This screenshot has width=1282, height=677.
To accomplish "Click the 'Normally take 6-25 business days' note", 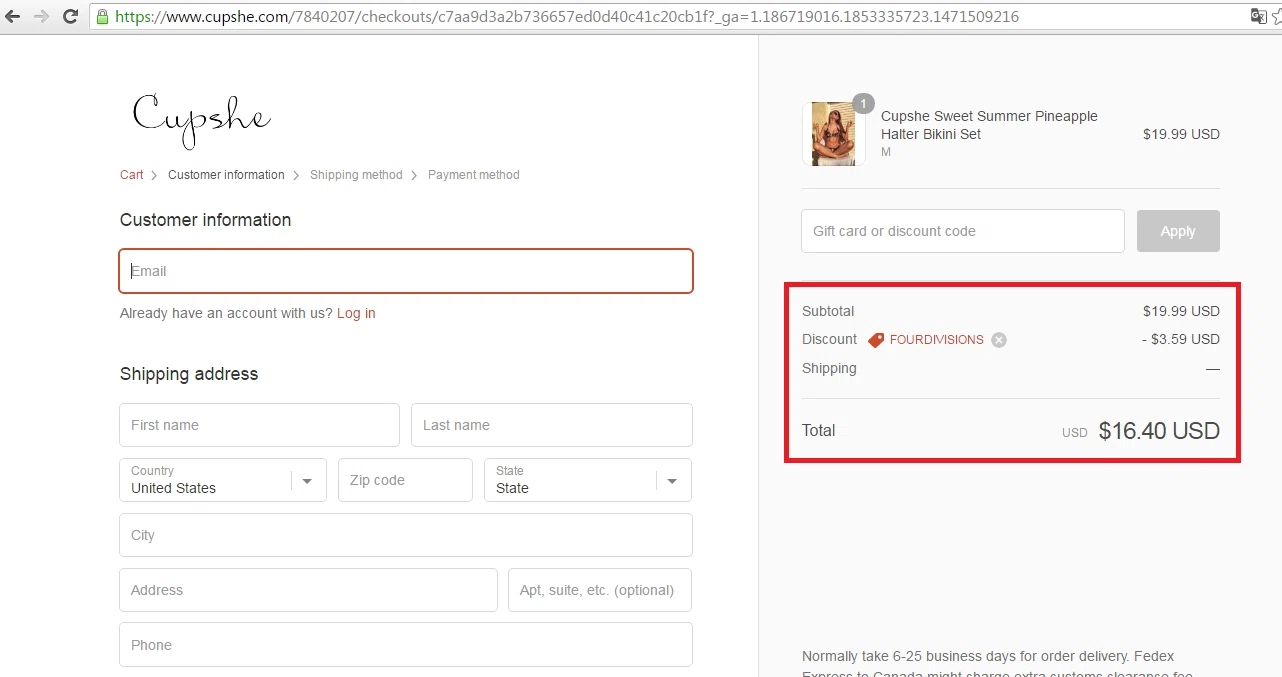I will [998, 664].
